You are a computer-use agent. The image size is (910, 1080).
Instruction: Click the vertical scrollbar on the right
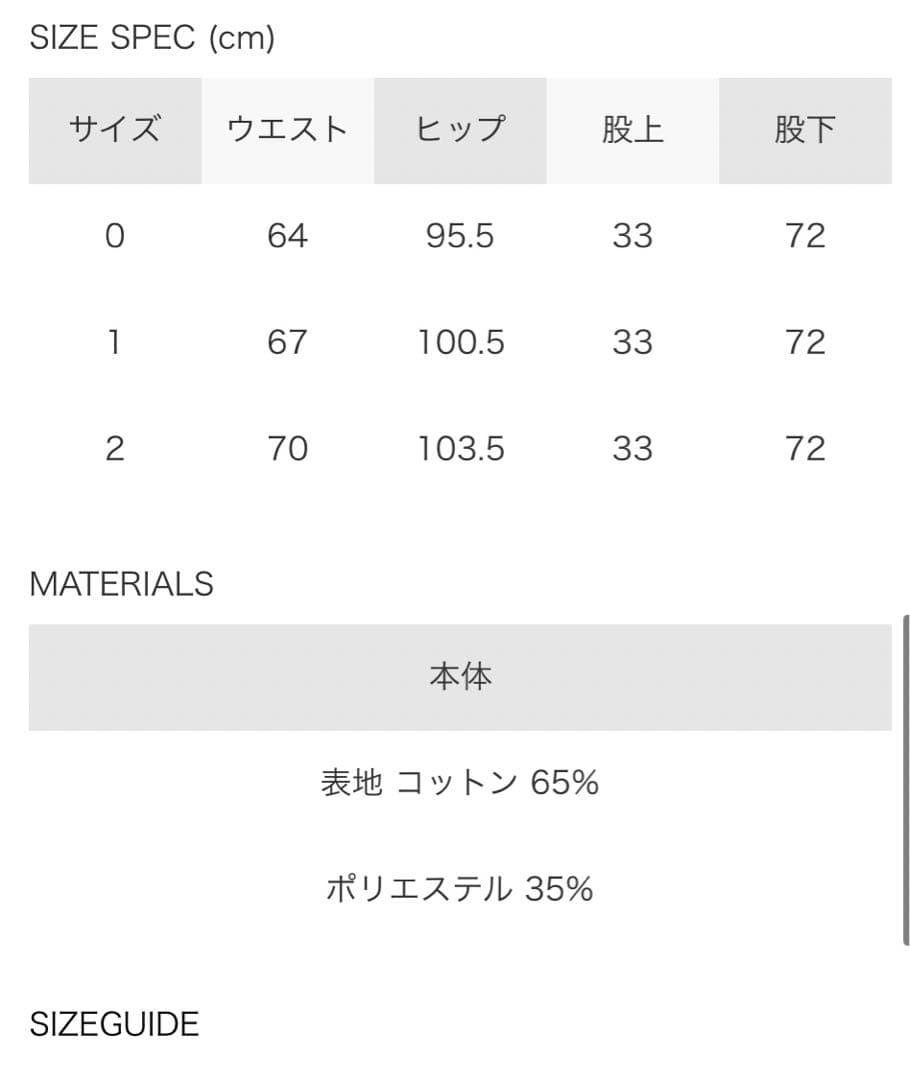click(x=905, y=780)
